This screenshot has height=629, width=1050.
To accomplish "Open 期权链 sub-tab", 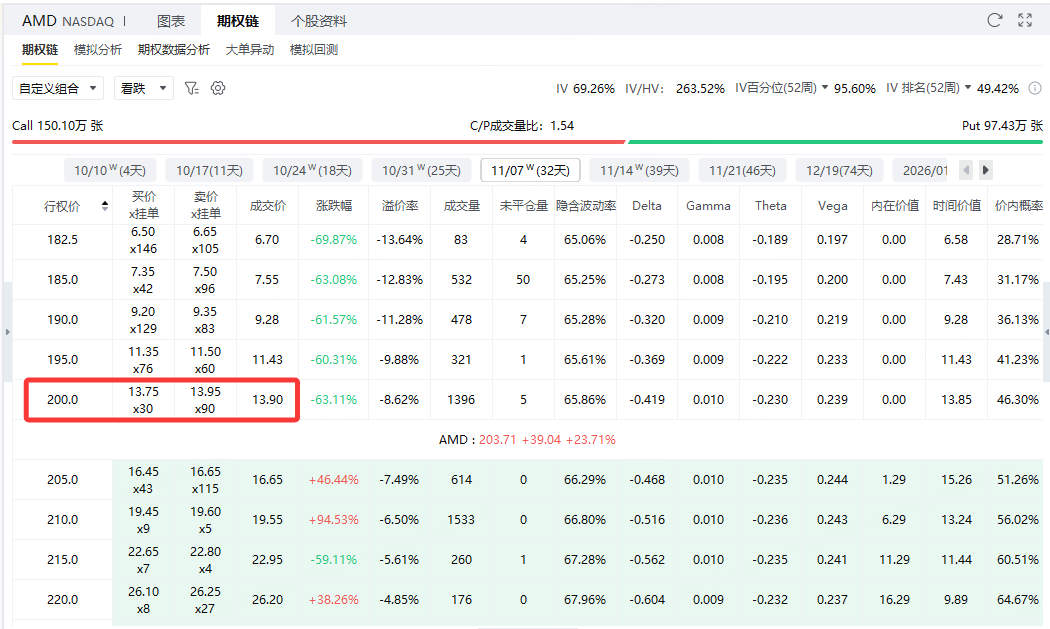I will point(40,50).
